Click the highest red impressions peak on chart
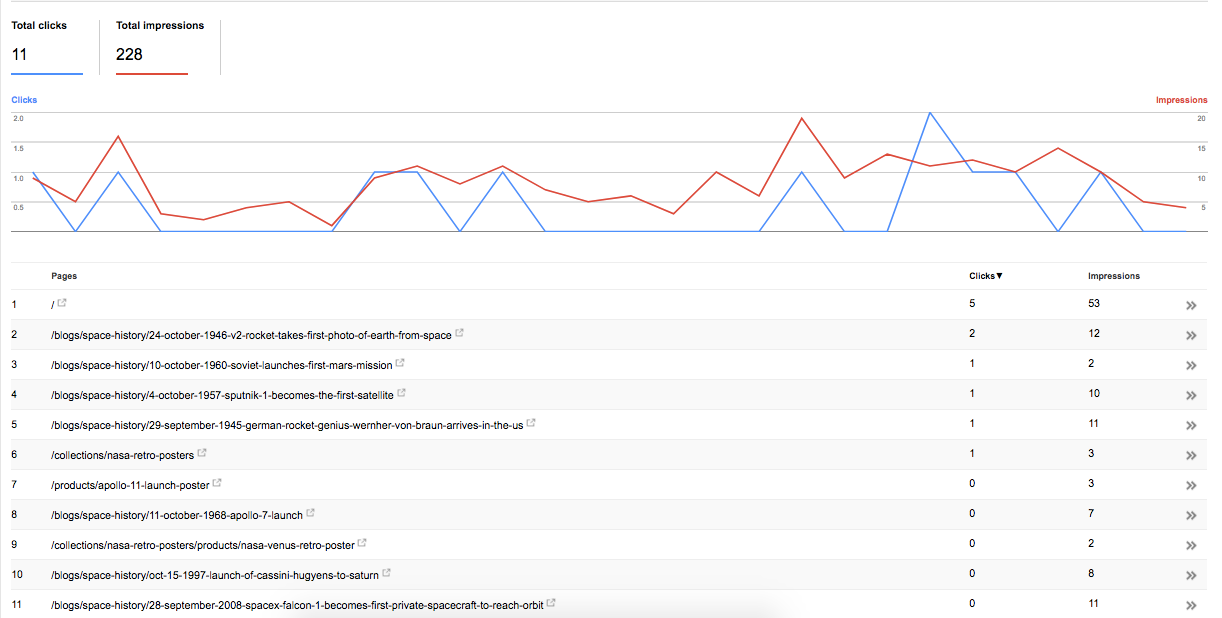The image size is (1222, 618). pos(802,118)
